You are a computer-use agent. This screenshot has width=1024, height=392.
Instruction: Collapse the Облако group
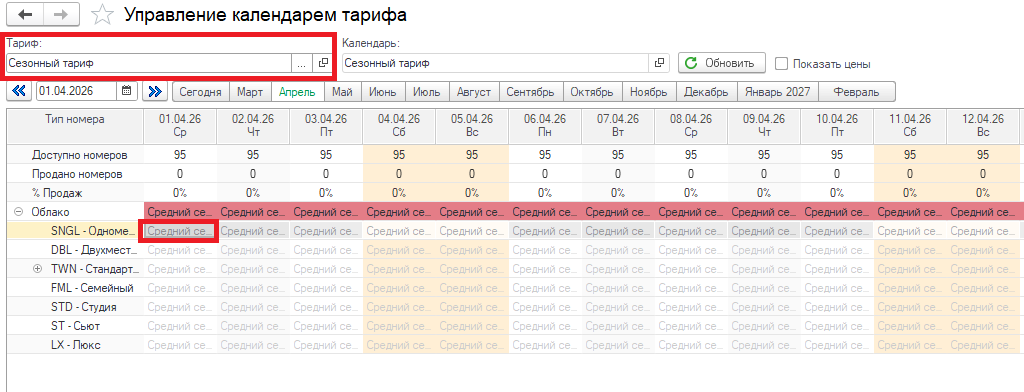coord(18,212)
